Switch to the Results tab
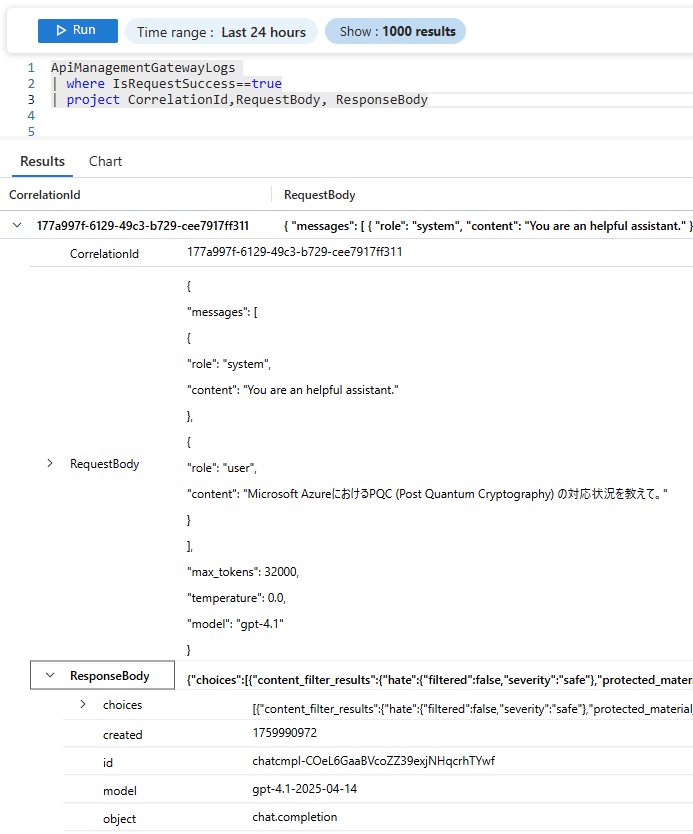 pyautogui.click(x=42, y=161)
